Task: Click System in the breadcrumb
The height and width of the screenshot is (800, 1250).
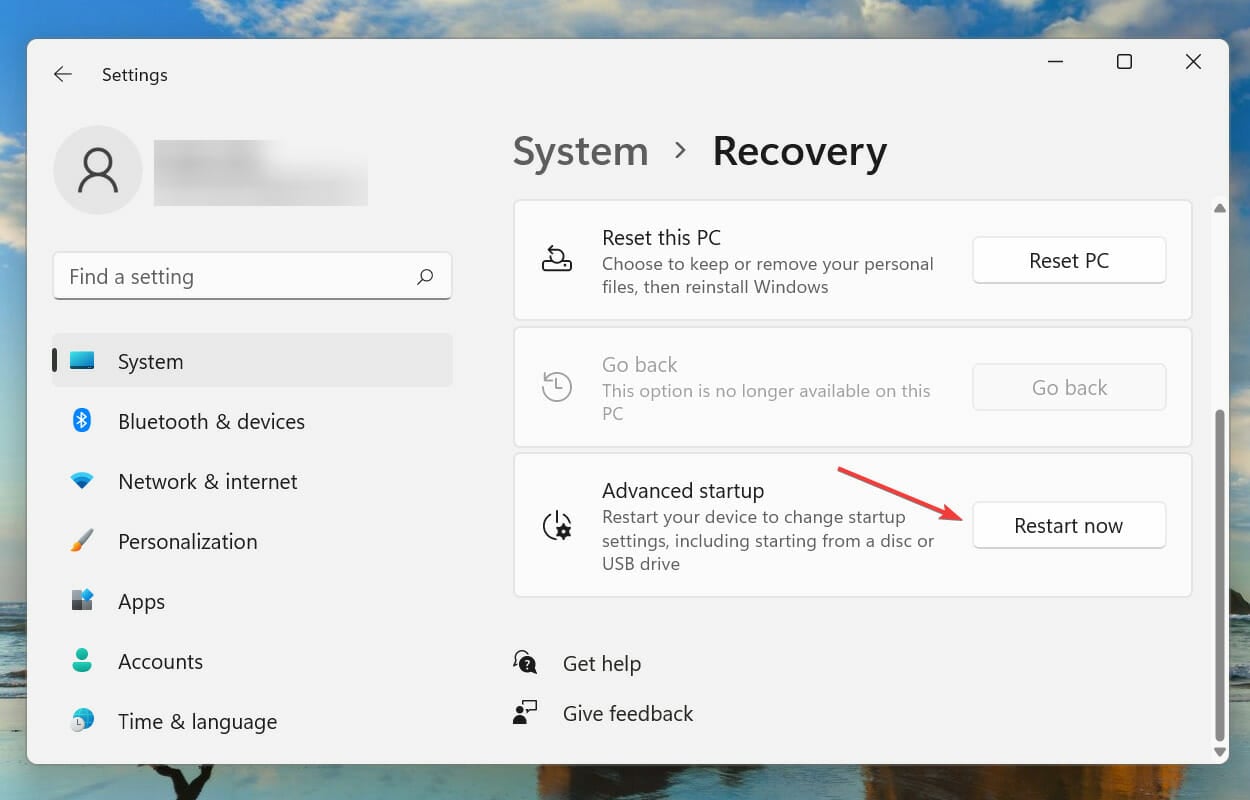Action: (580, 151)
